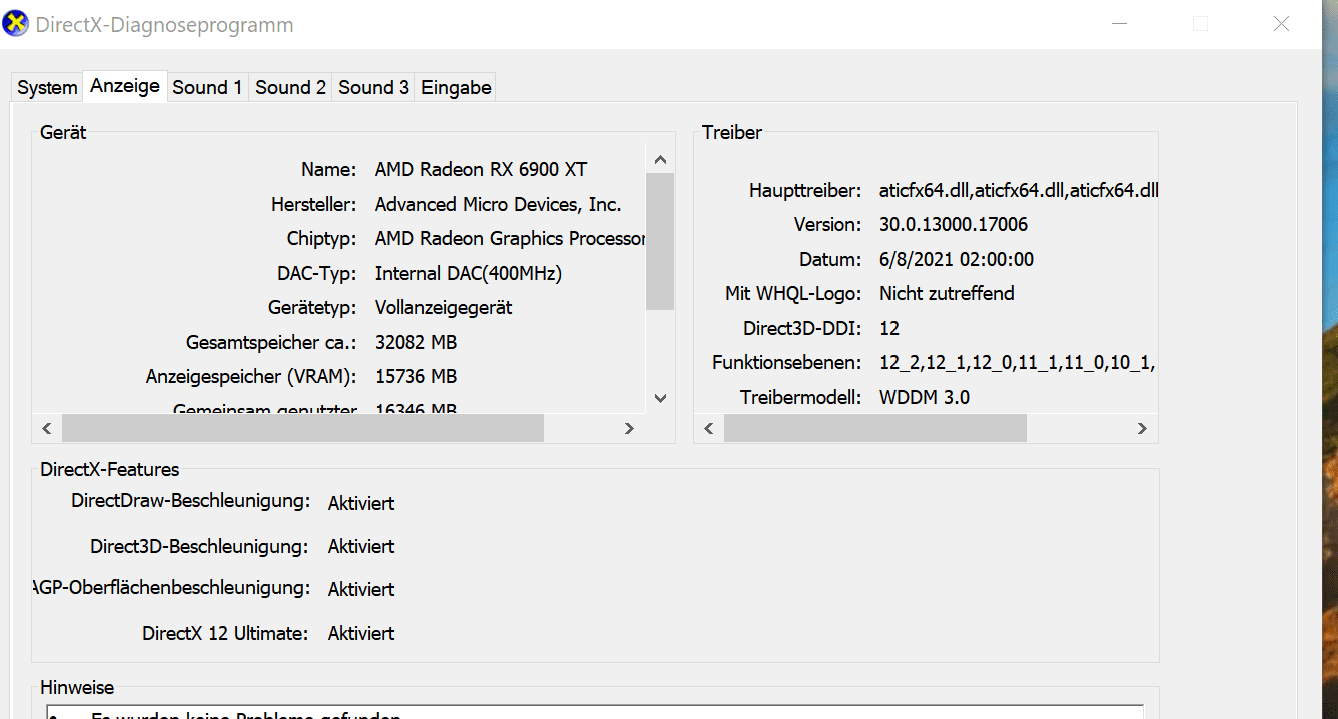Viewport: 1338px width, 719px height.
Task: Click the Direct3D-DDI value 12
Action: [890, 328]
